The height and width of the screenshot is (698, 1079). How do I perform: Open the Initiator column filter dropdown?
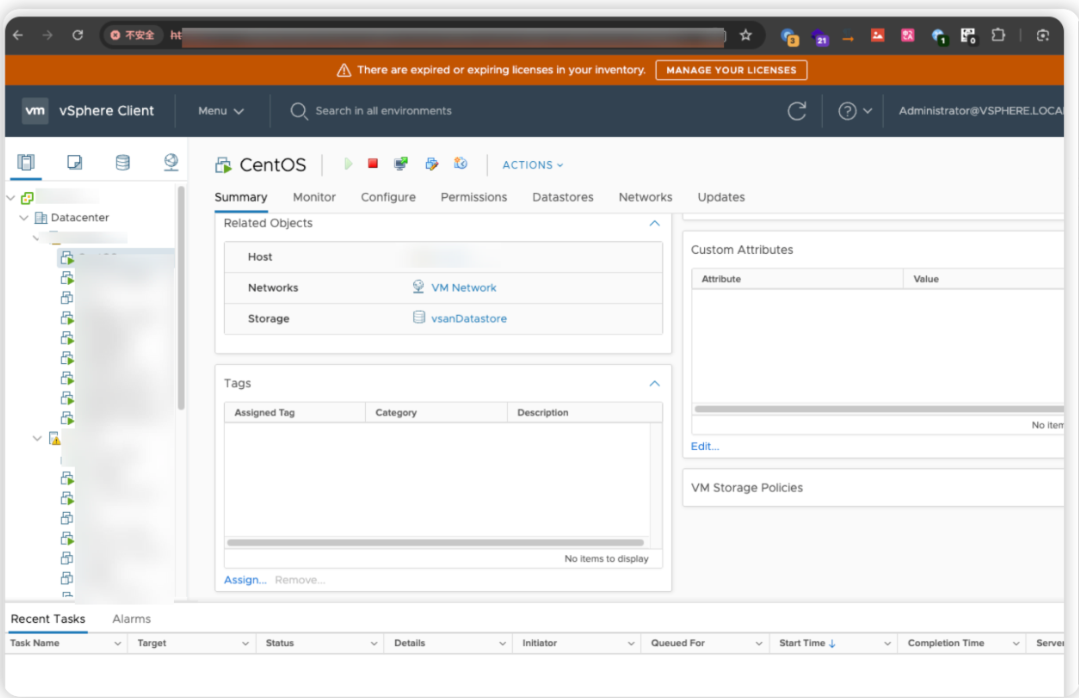[x=631, y=644]
